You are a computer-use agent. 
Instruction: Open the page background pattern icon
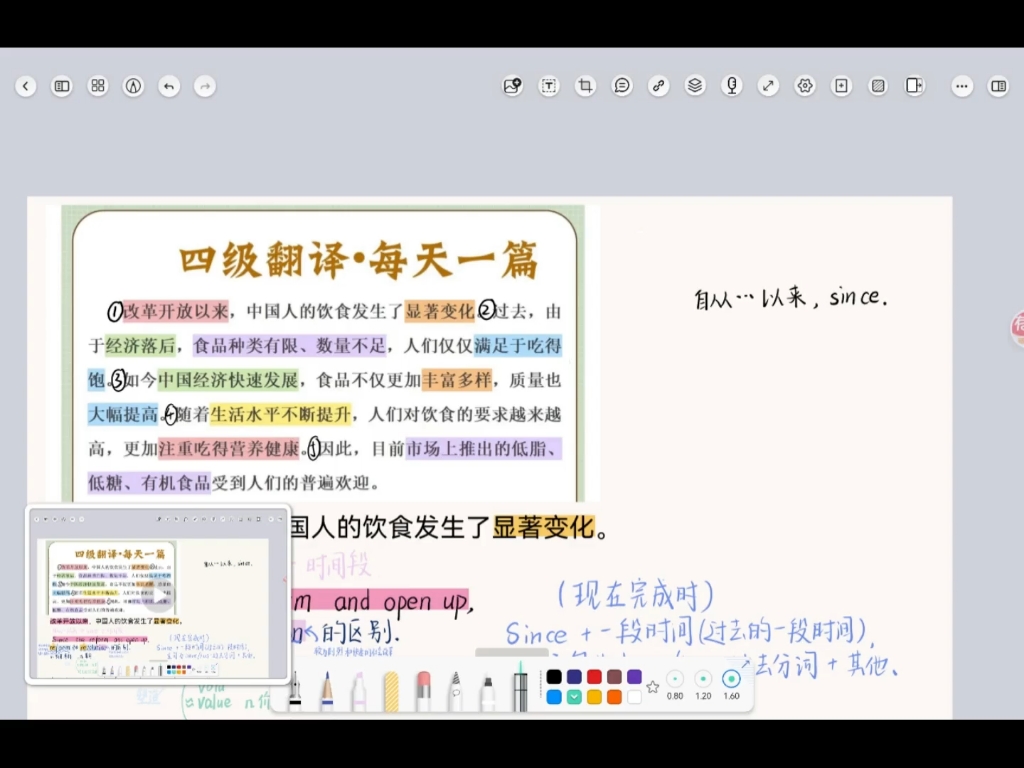point(878,86)
